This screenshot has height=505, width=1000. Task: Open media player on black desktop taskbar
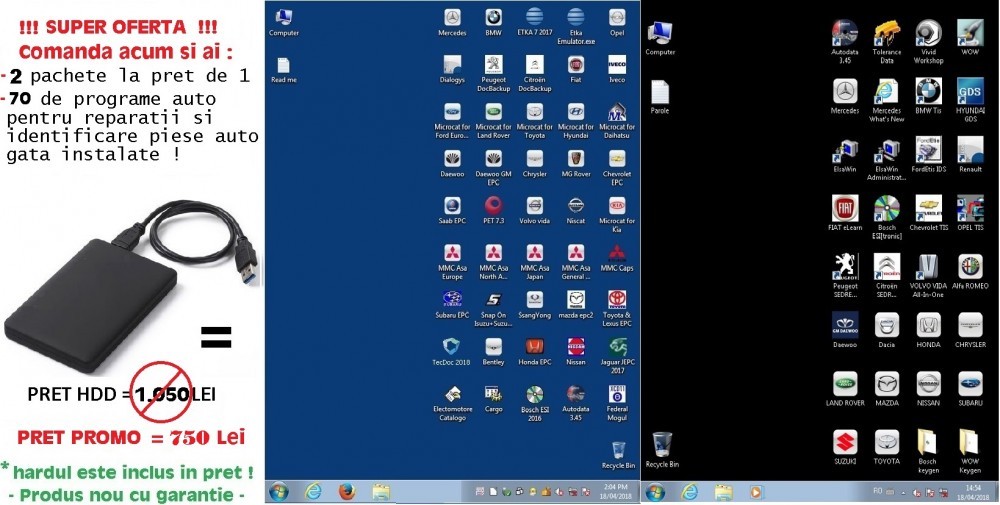point(756,492)
